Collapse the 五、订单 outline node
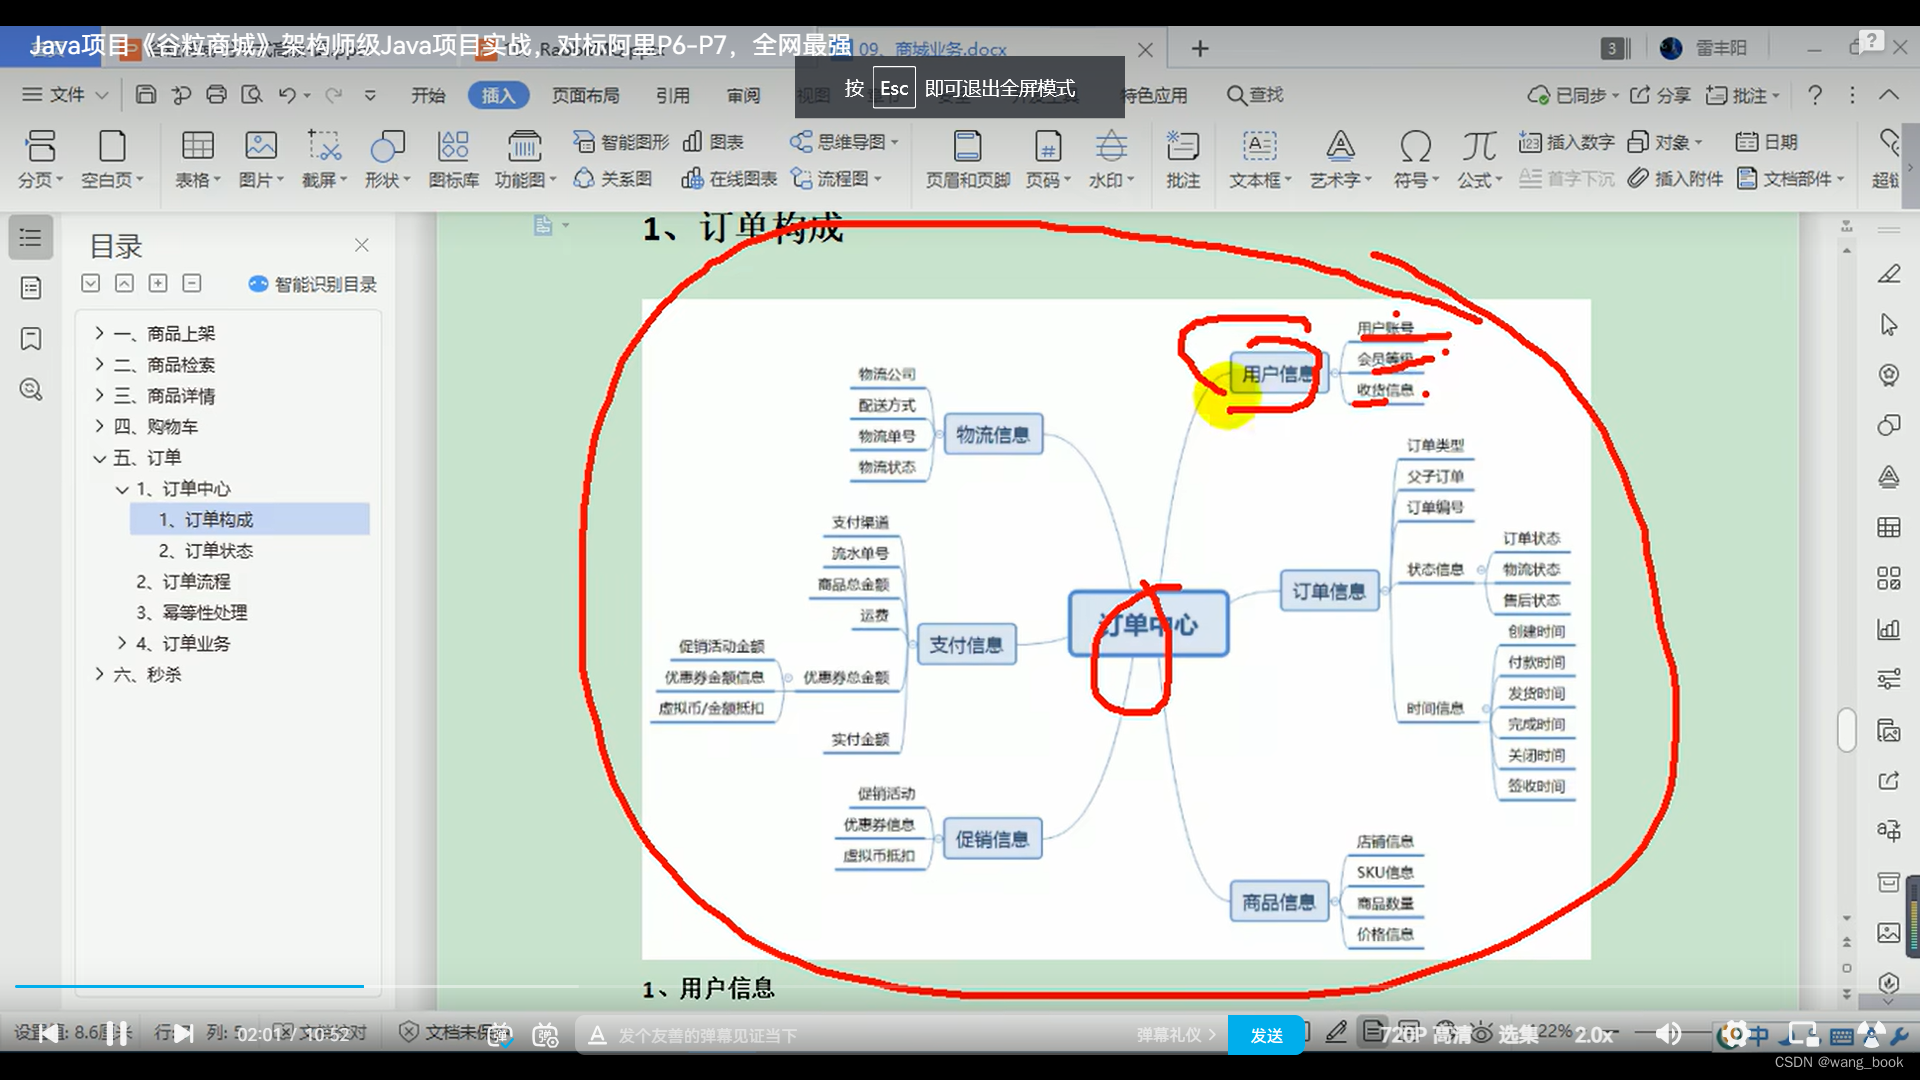Viewport: 1920px width, 1080px height. [x=99, y=458]
